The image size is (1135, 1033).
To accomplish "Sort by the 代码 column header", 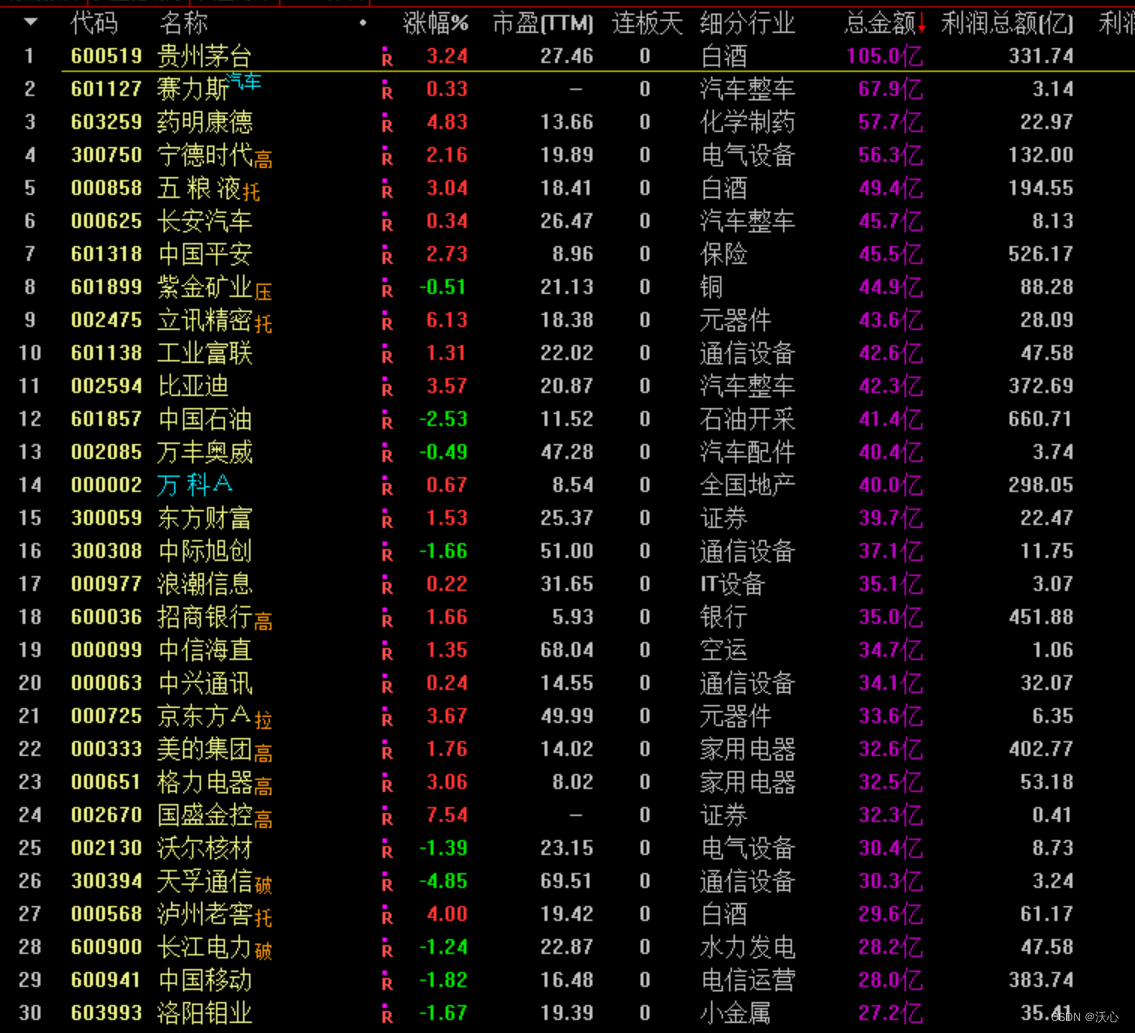I will (x=94, y=24).
